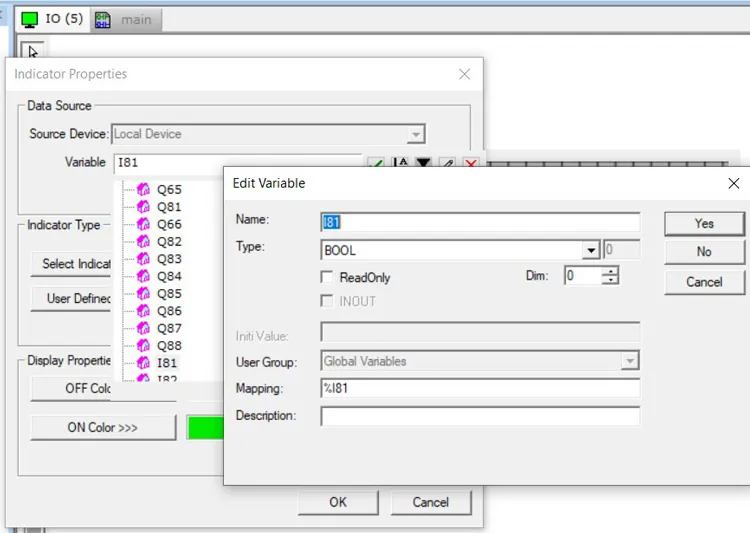
Task: Open the Source Device dropdown
Action: coord(416,134)
